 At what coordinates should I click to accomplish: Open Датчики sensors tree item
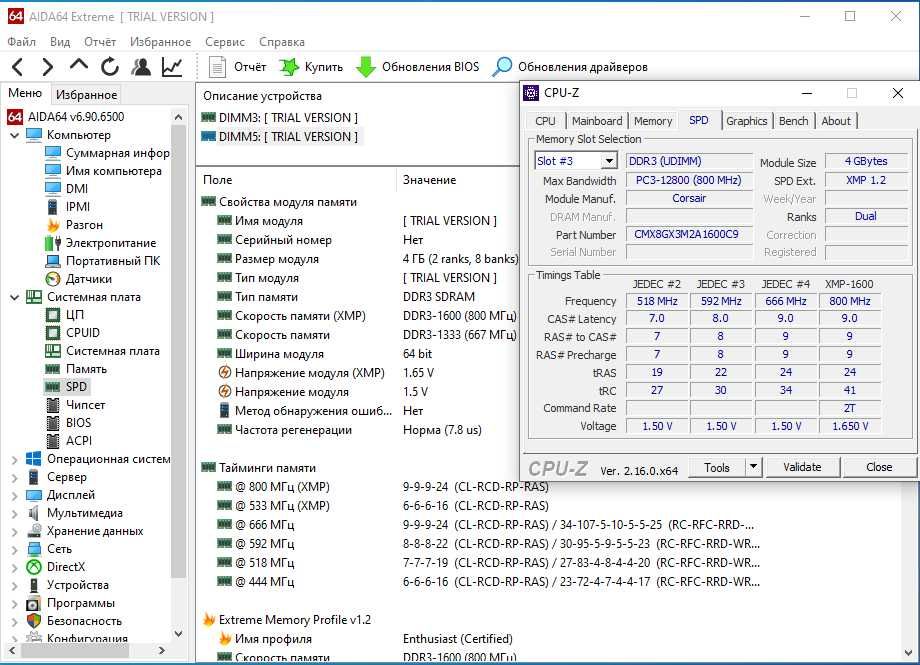click(x=79, y=279)
